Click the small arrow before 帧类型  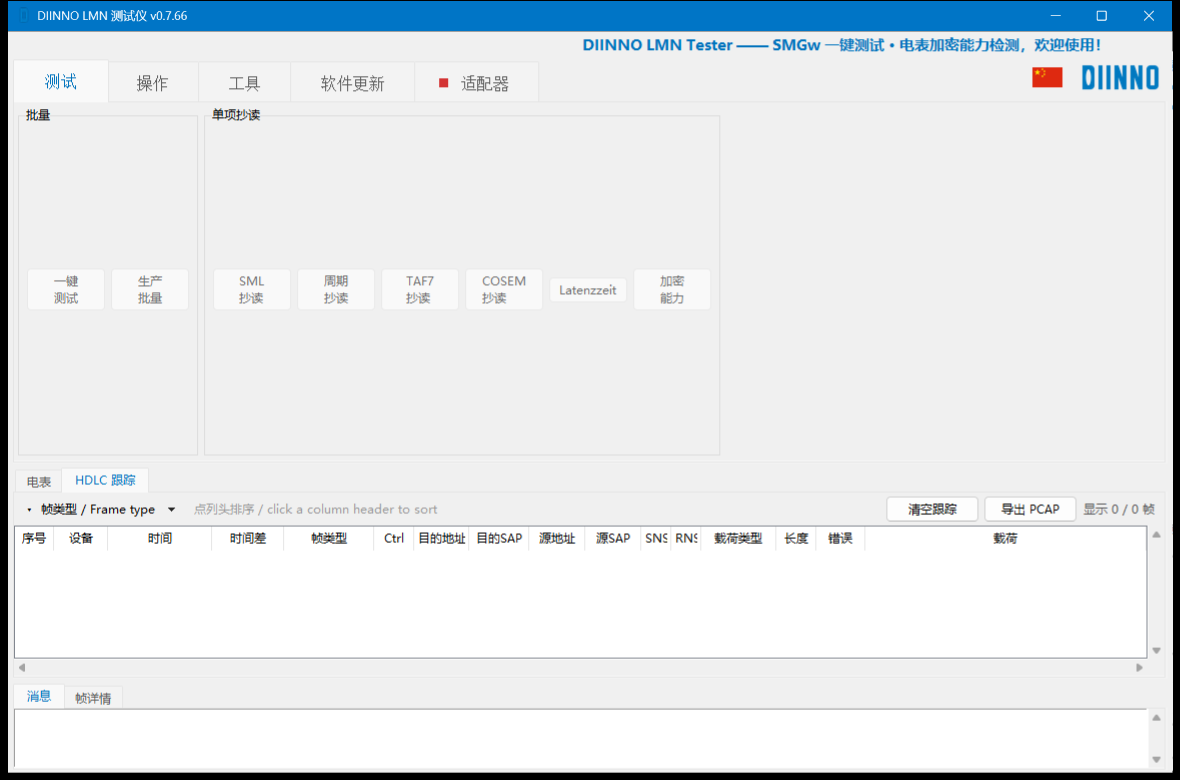29,510
